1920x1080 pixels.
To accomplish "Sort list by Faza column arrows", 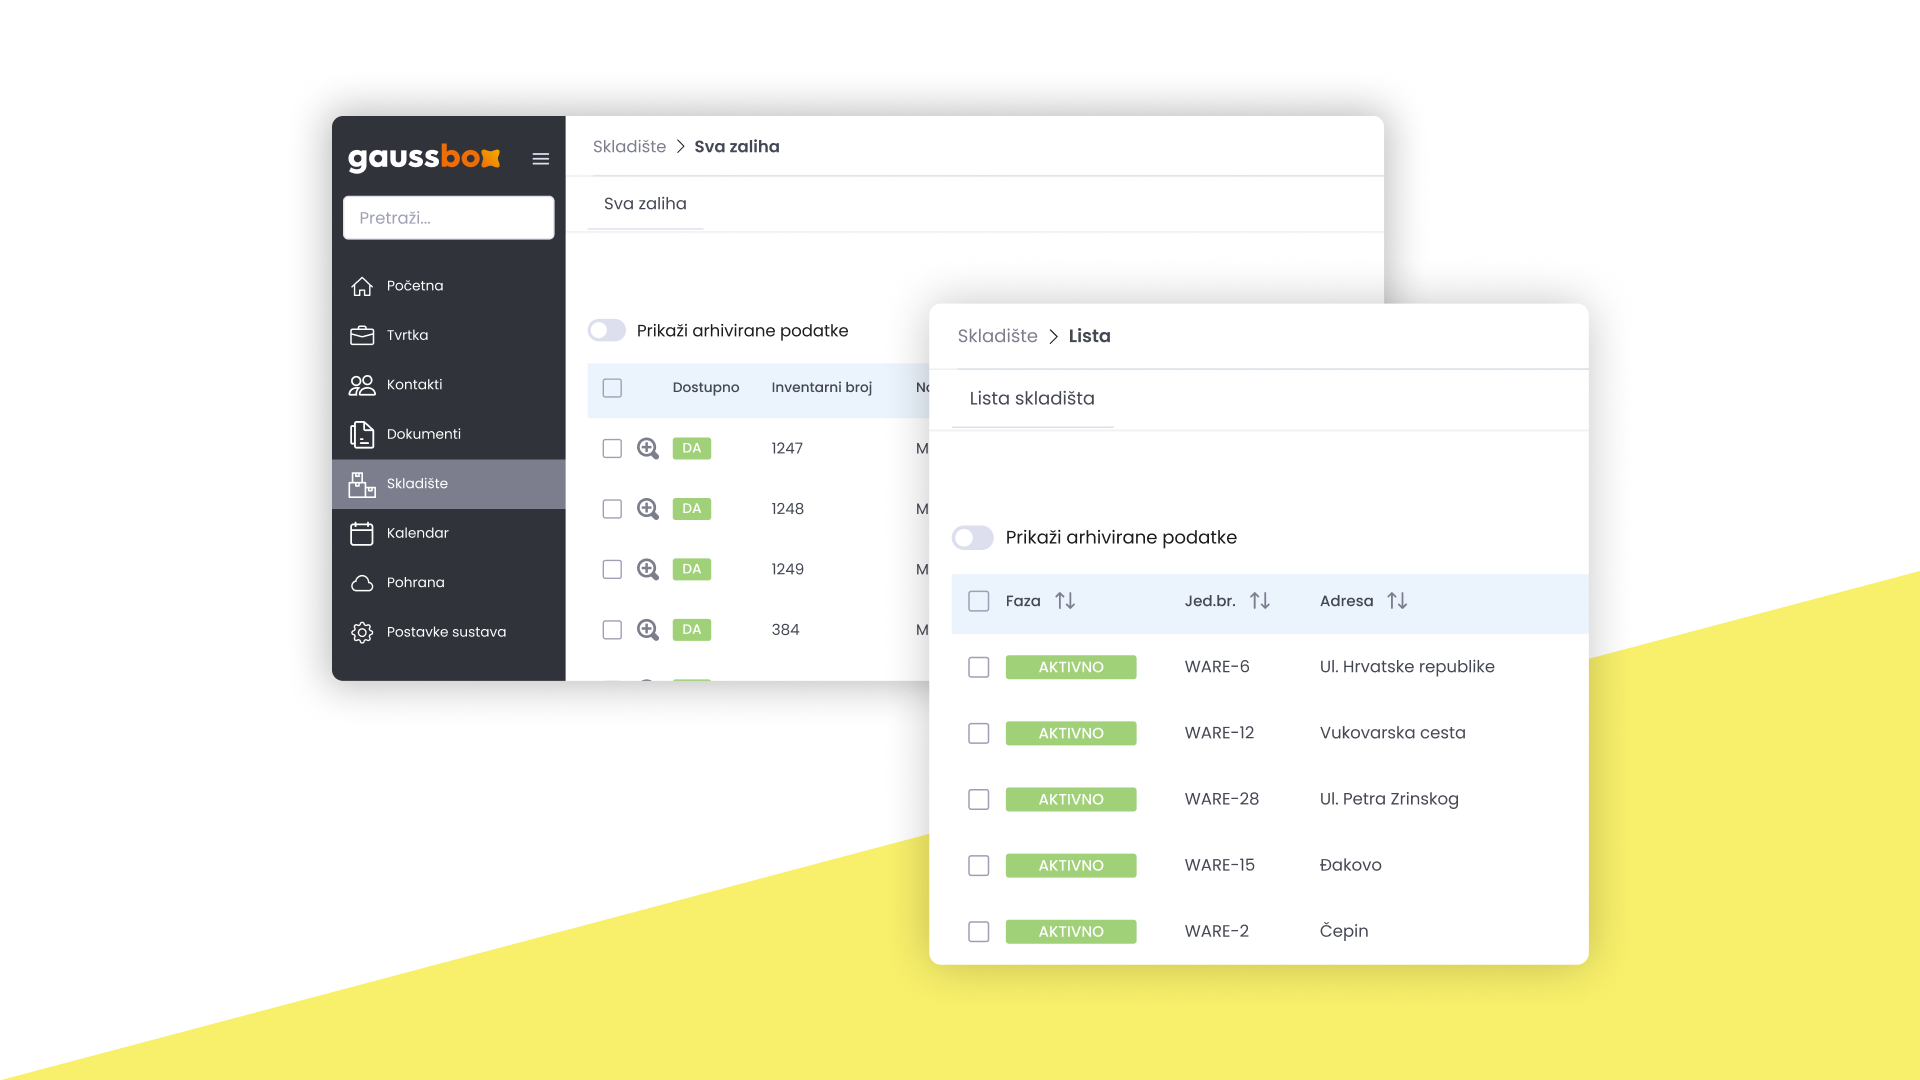I will [x=1065, y=601].
